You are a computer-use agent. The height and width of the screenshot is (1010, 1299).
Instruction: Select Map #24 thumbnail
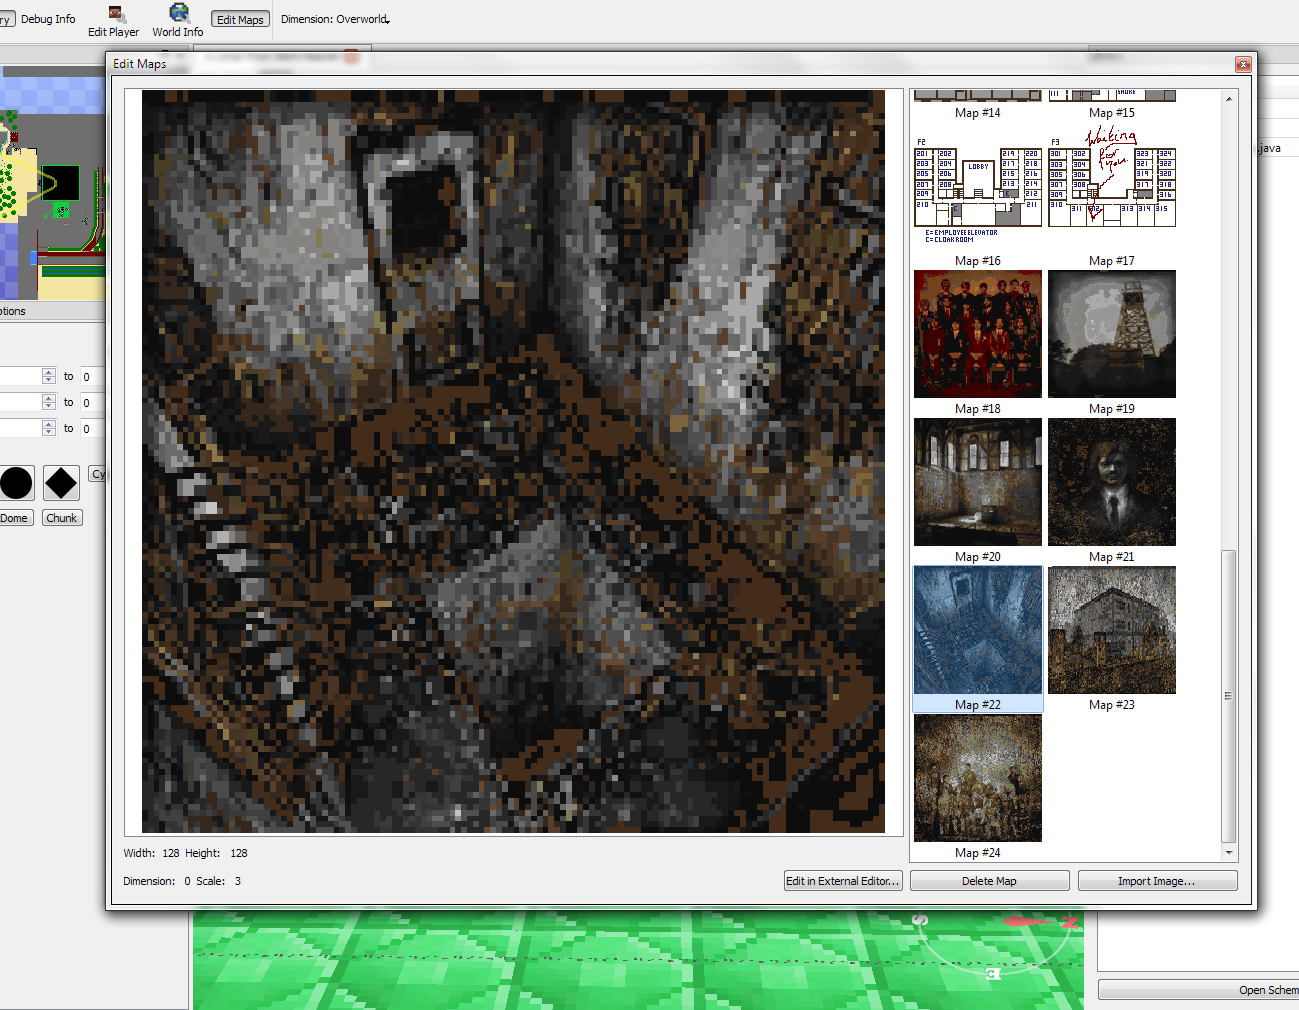(978, 778)
